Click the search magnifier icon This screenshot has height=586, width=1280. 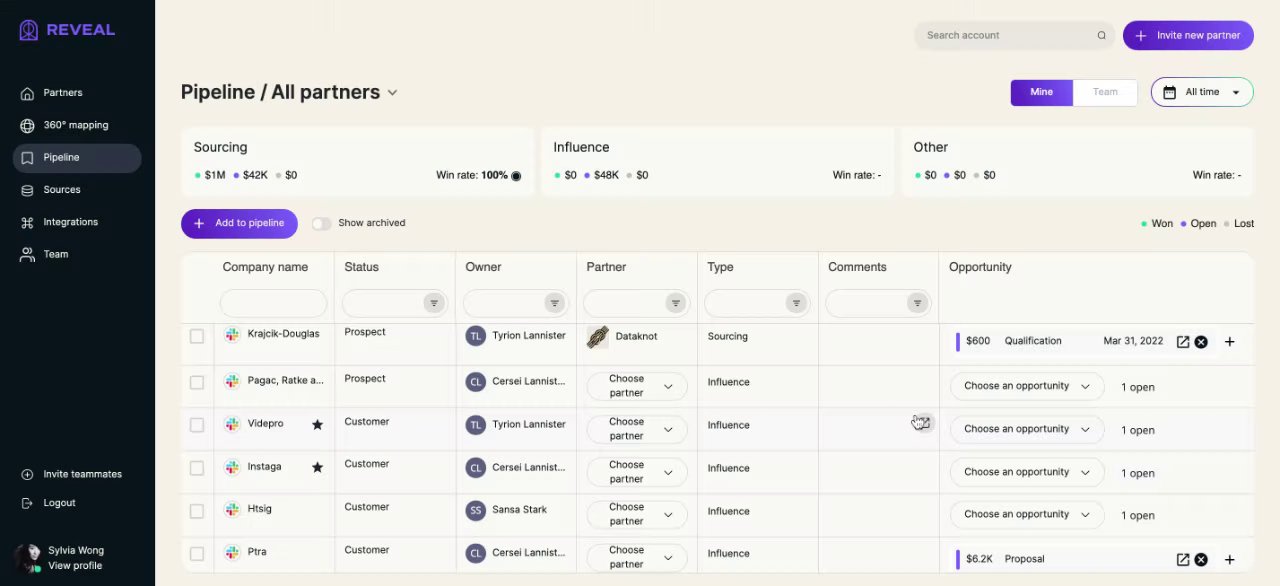pos(1101,36)
